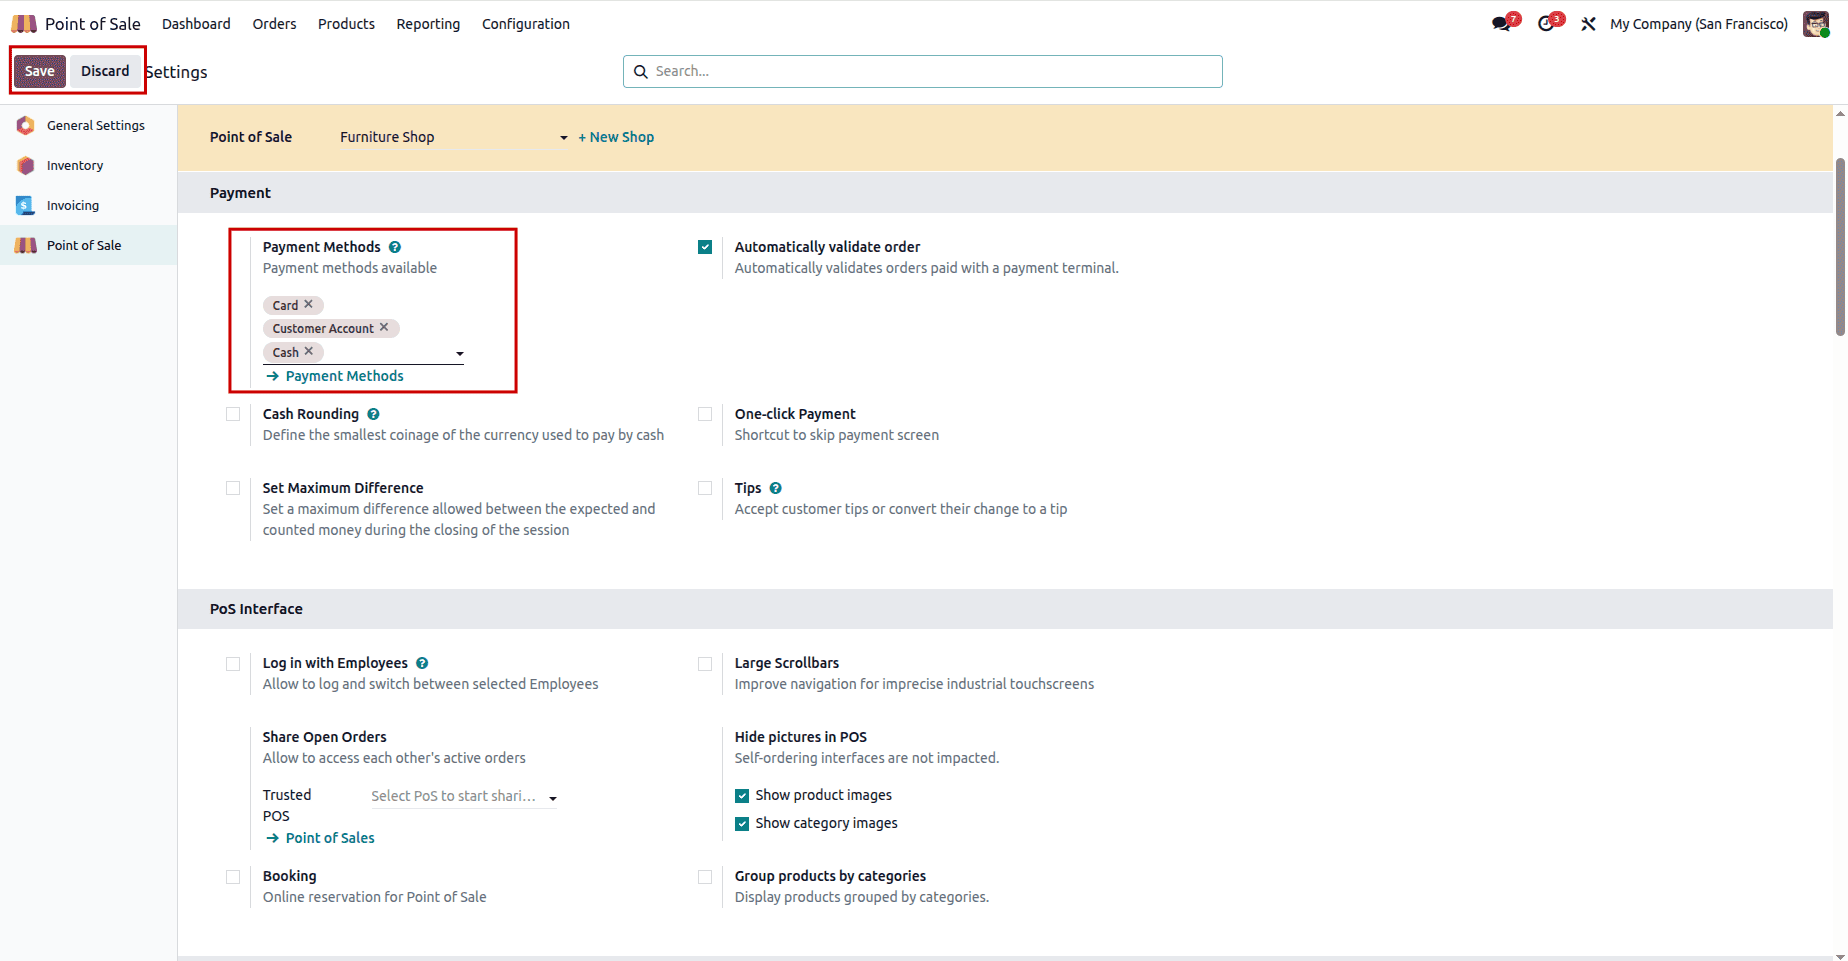The image size is (1848, 961).
Task: Click the Inventory sidebar icon
Action: 26,165
